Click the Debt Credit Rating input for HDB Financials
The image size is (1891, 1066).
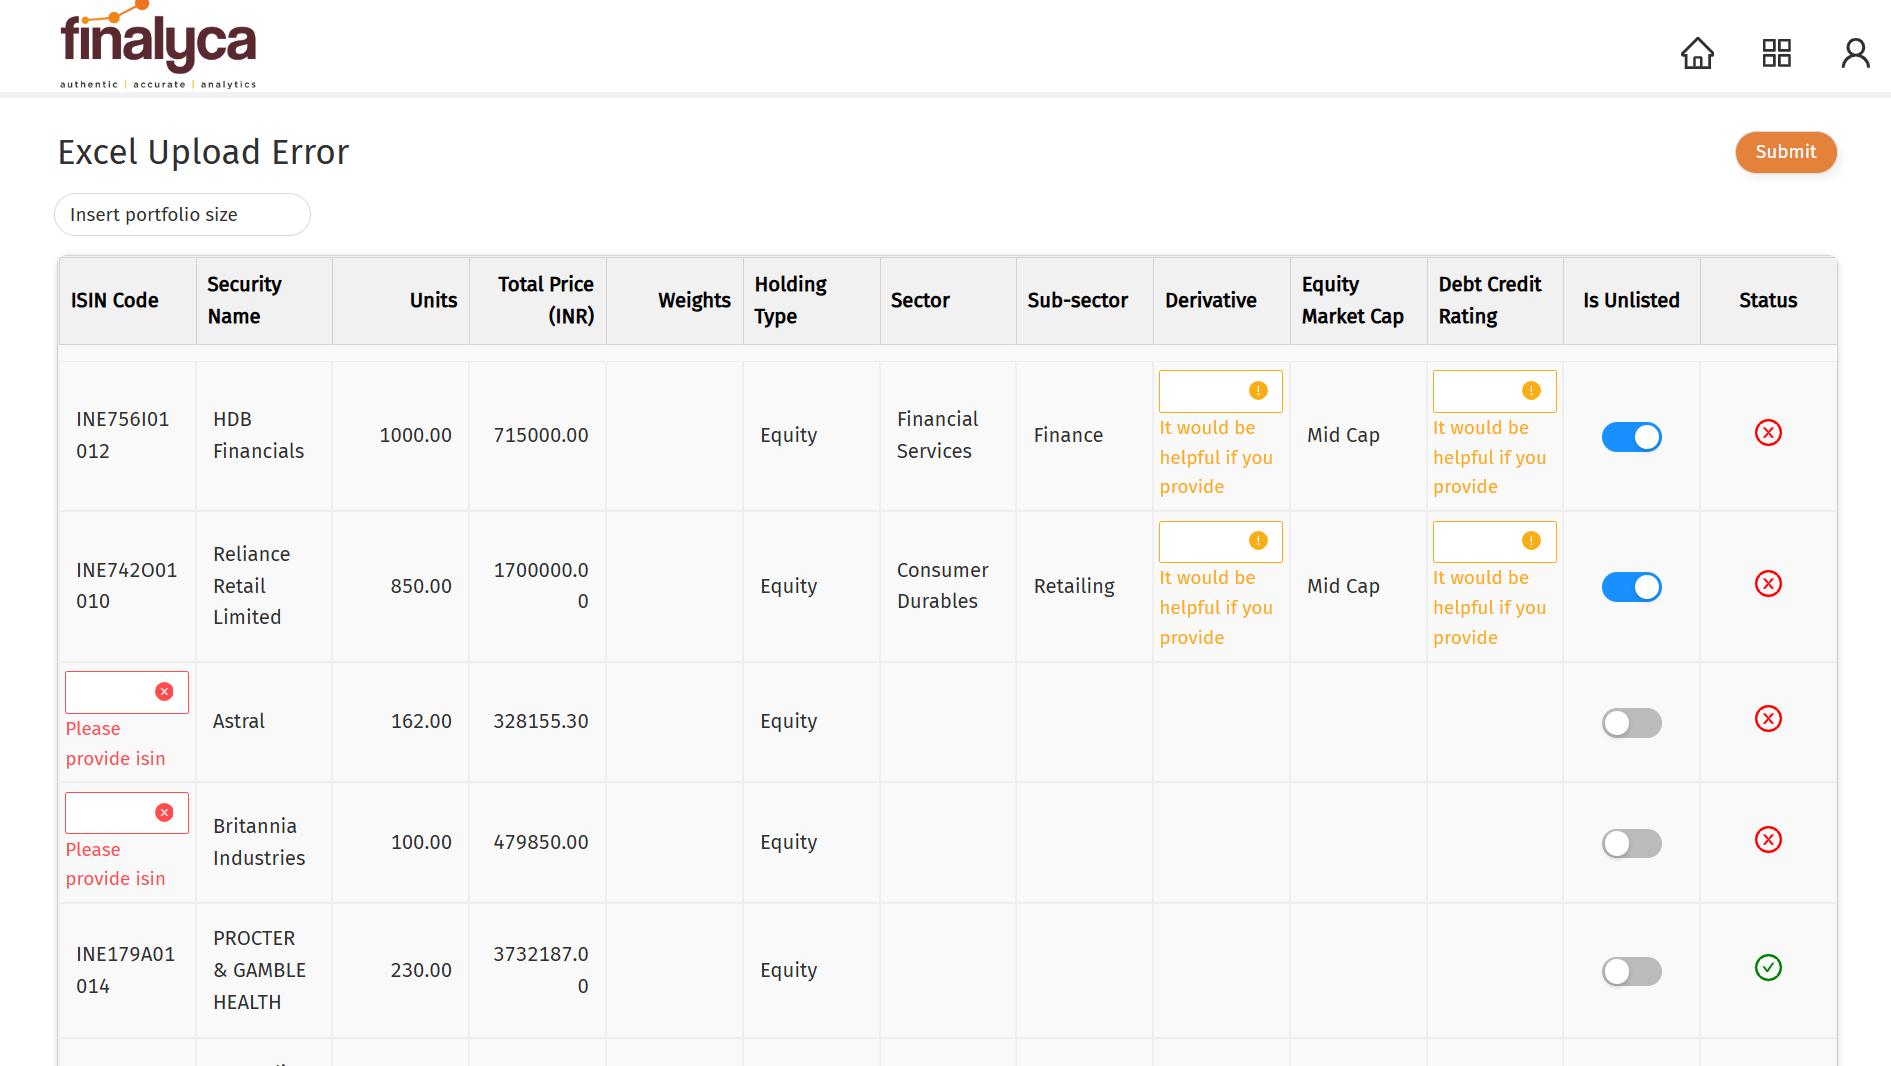[x=1494, y=391]
